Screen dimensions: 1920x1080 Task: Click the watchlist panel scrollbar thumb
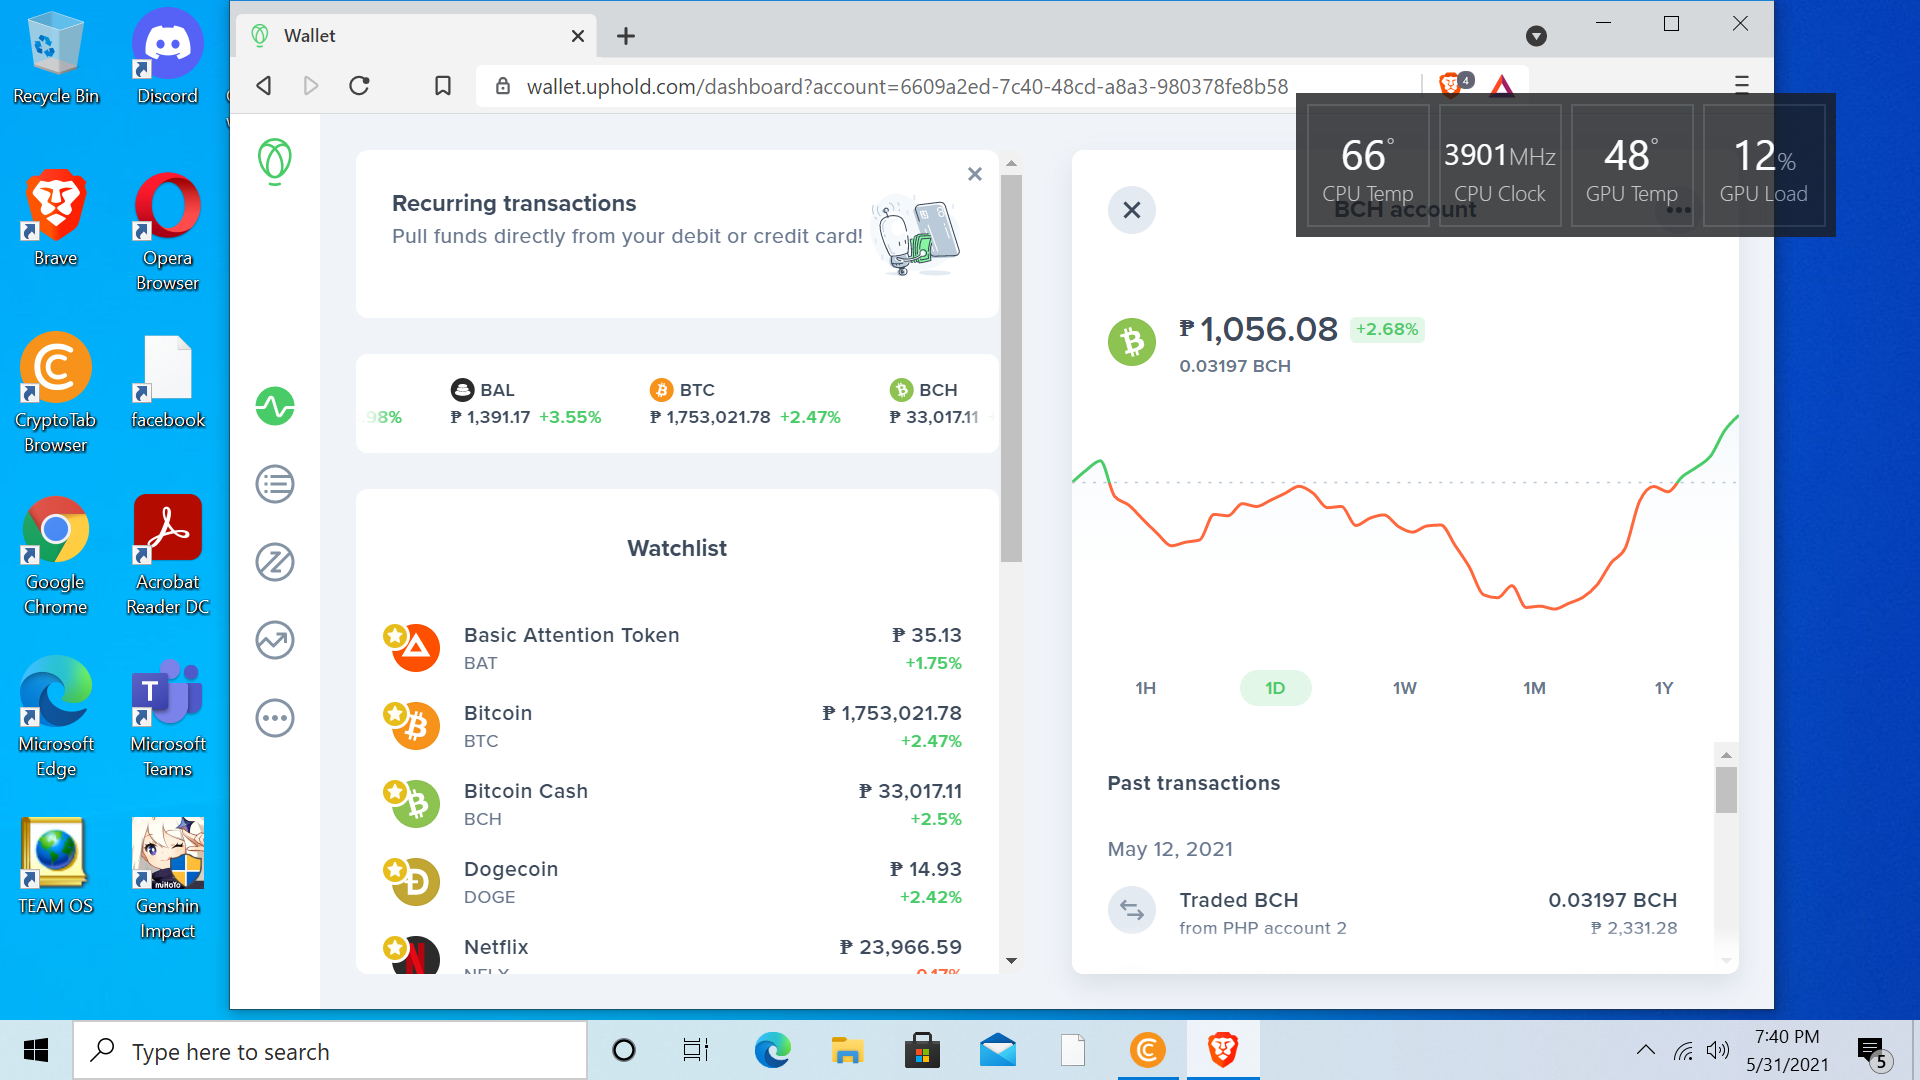(x=1011, y=368)
